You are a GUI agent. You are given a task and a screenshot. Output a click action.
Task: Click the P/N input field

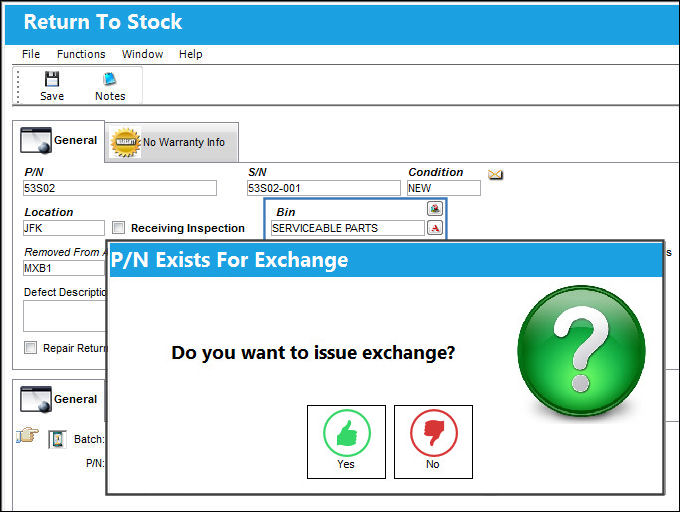click(x=120, y=188)
